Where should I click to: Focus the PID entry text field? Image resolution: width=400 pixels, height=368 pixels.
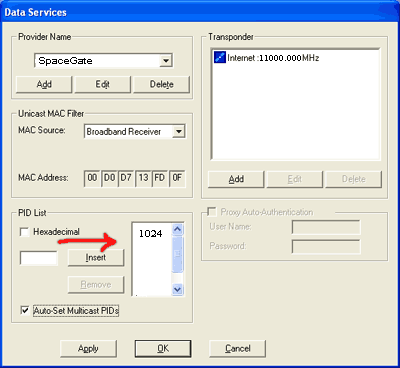point(39,258)
